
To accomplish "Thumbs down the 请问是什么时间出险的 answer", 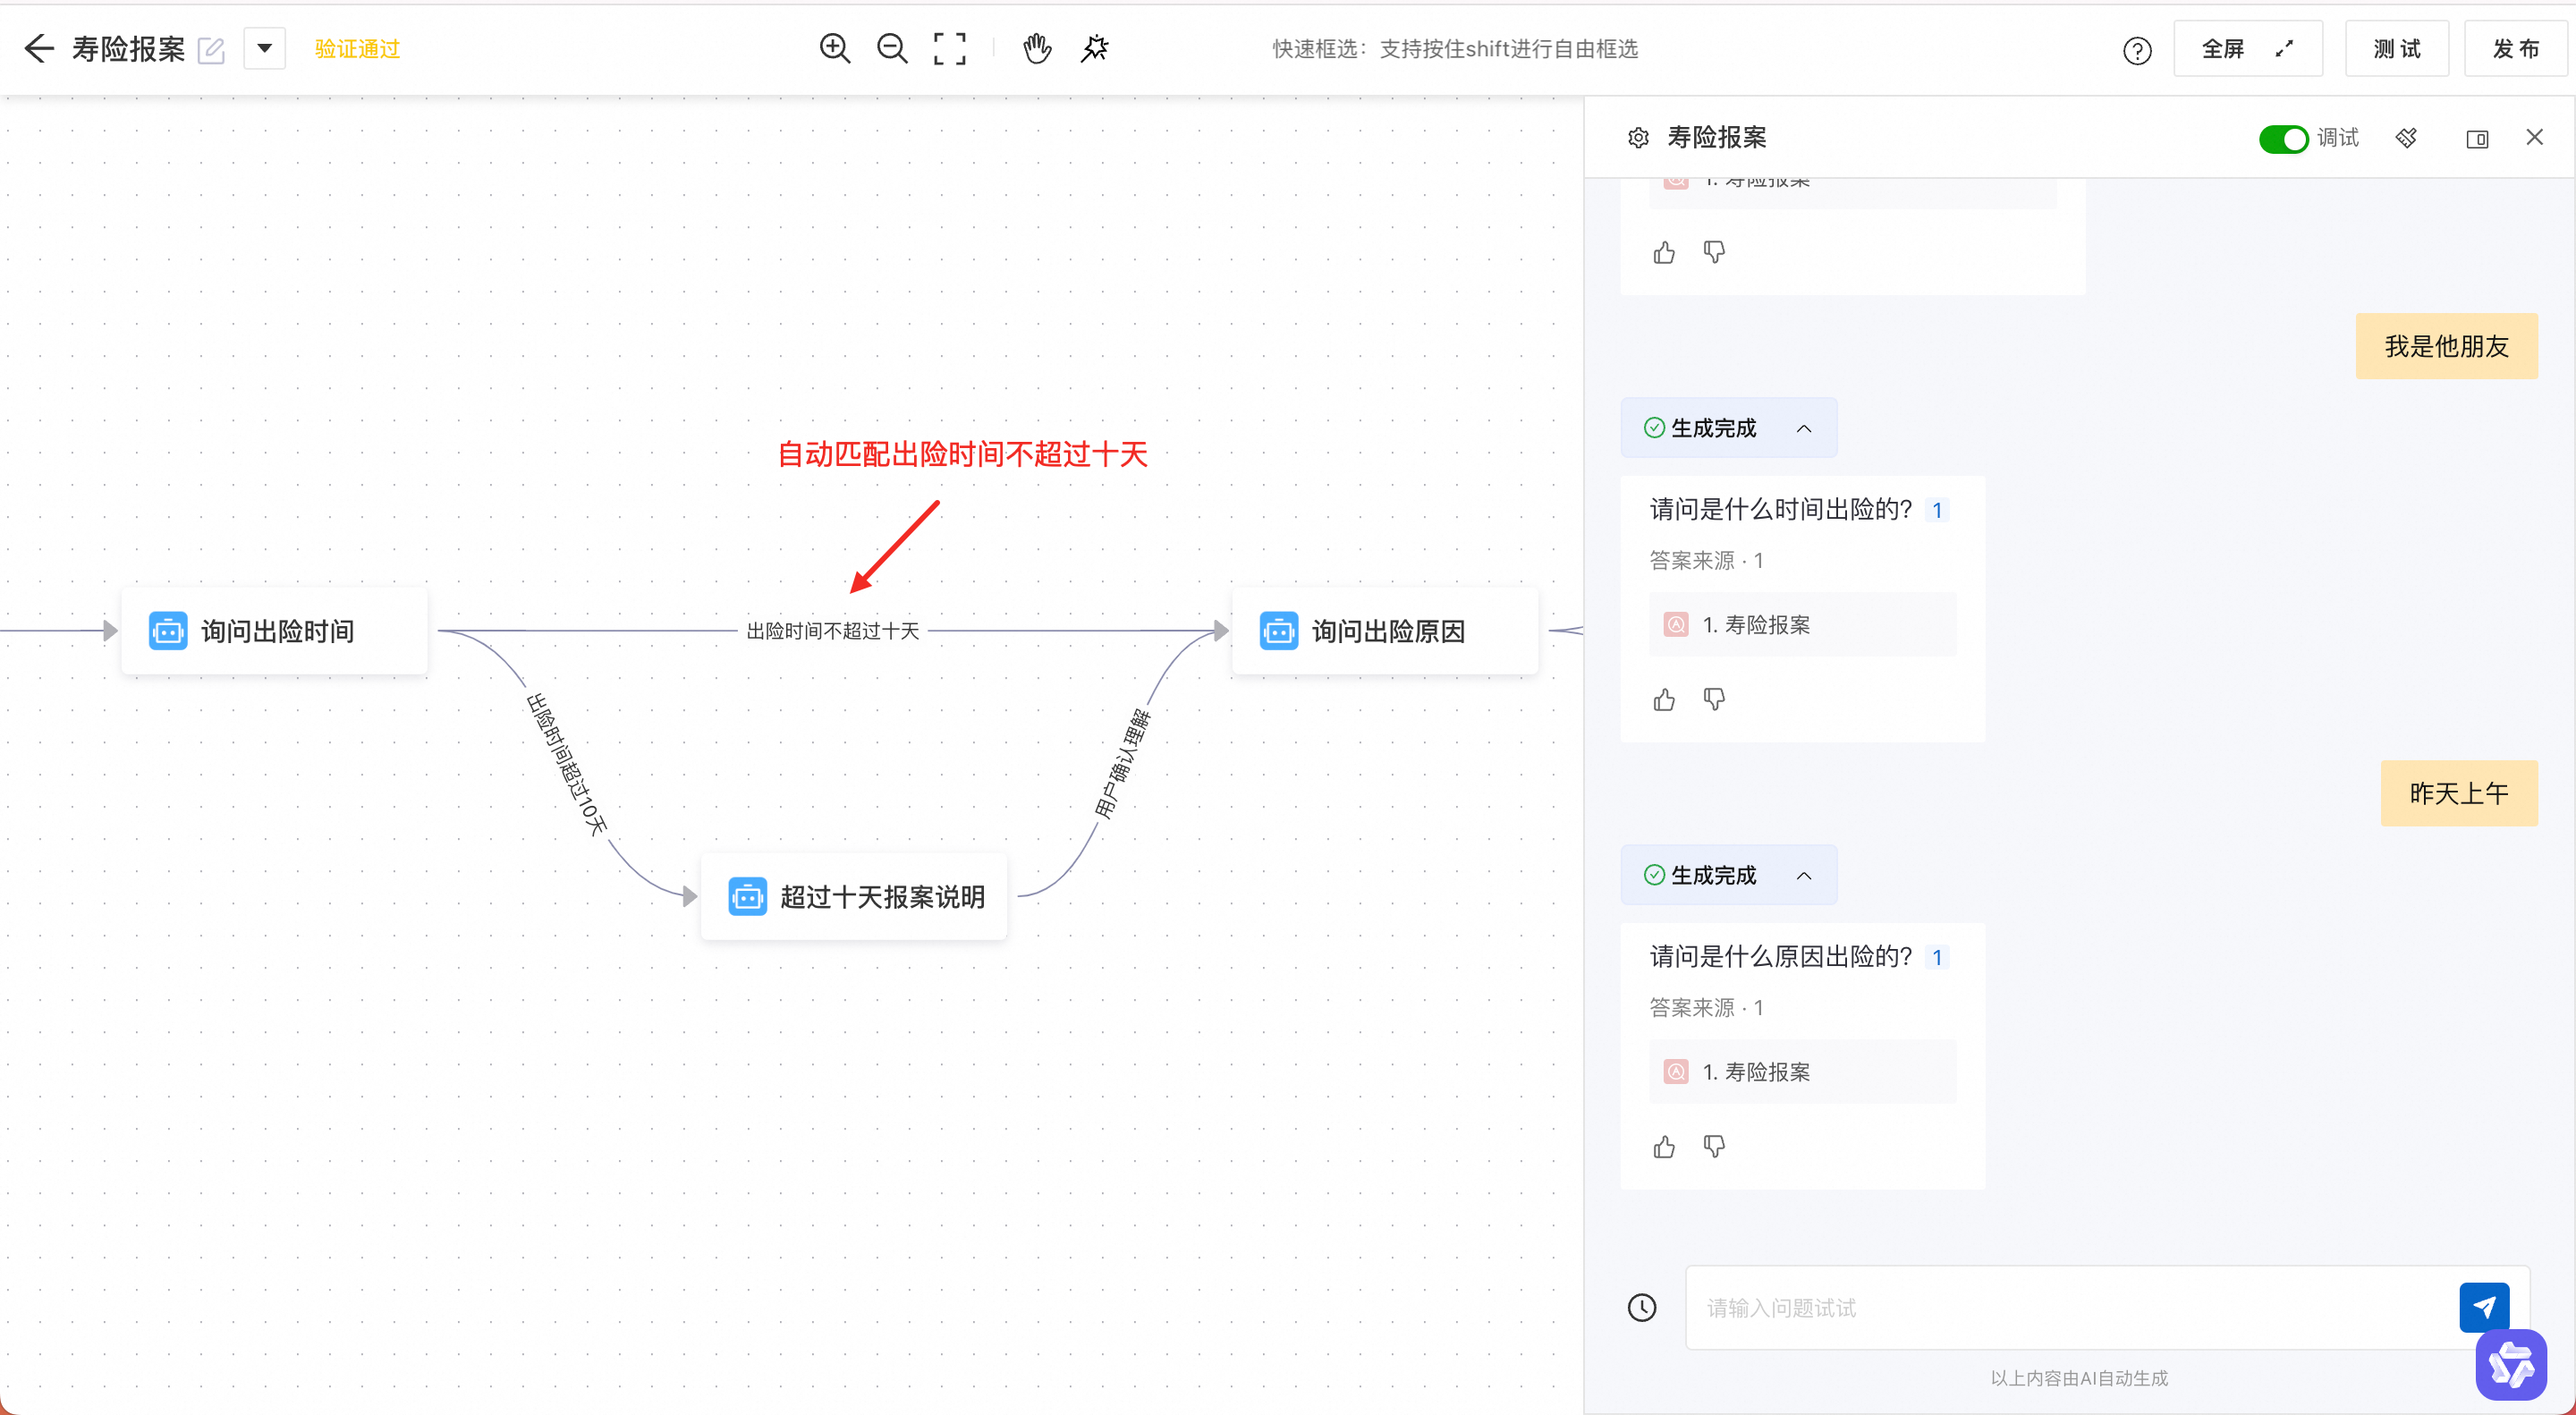I will click(1714, 699).
